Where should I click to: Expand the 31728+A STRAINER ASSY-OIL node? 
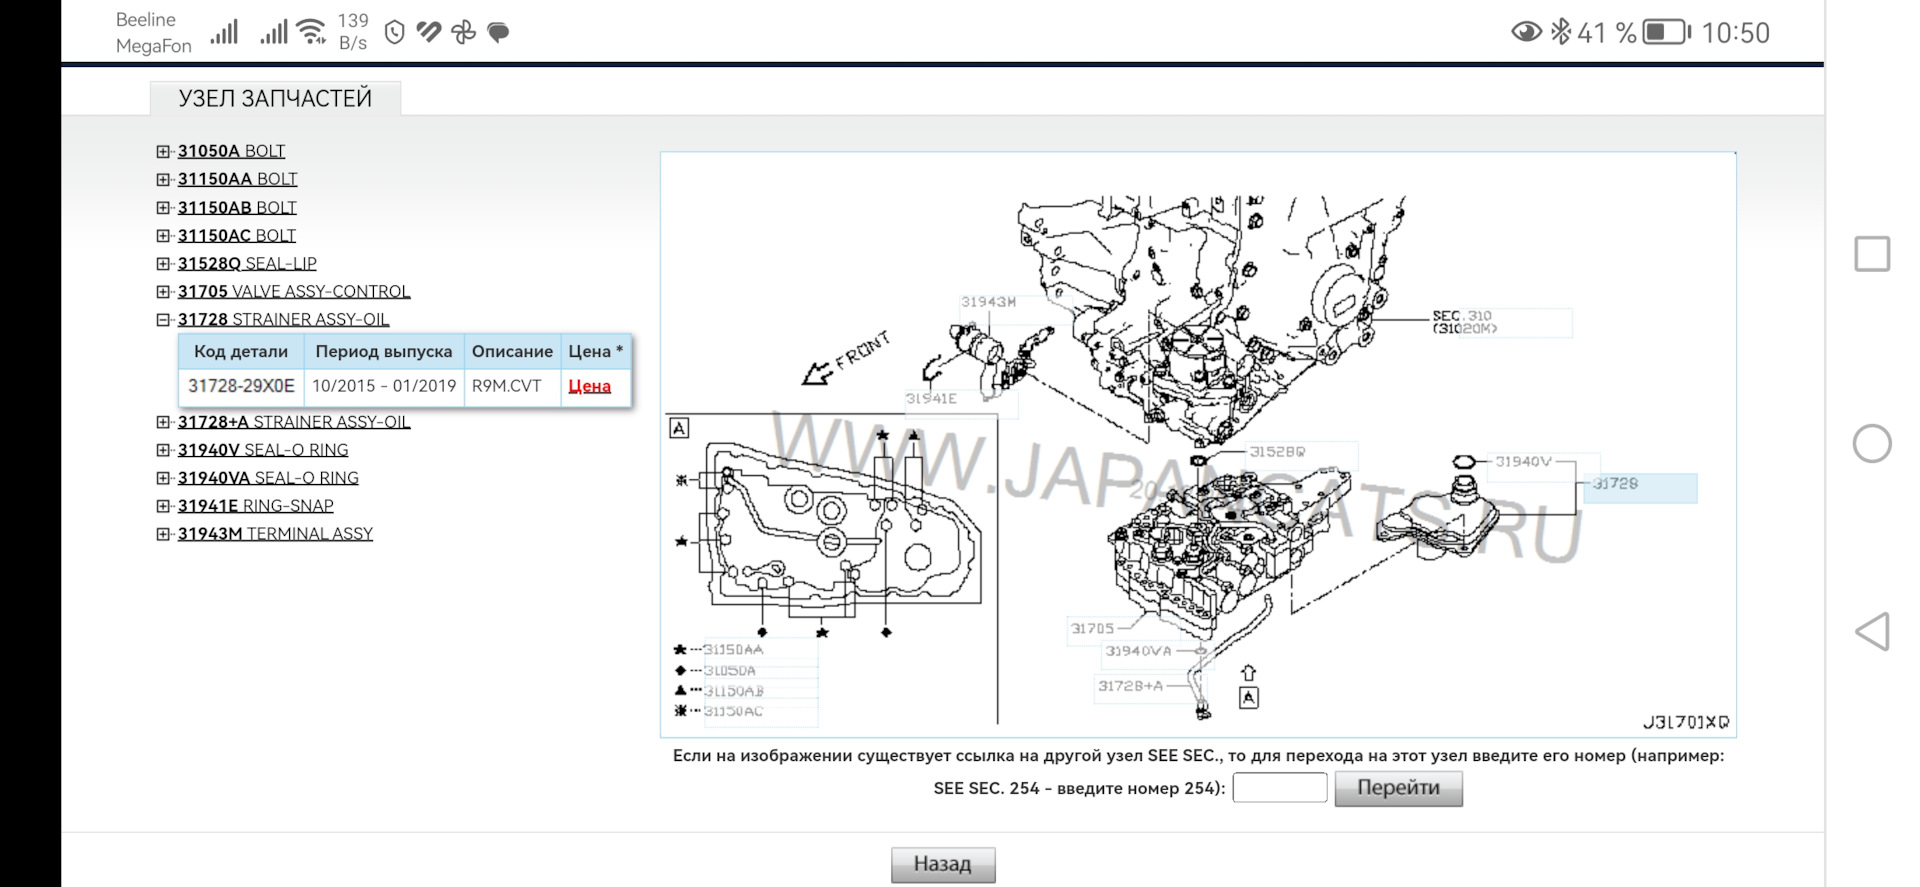pyautogui.click(x=163, y=422)
